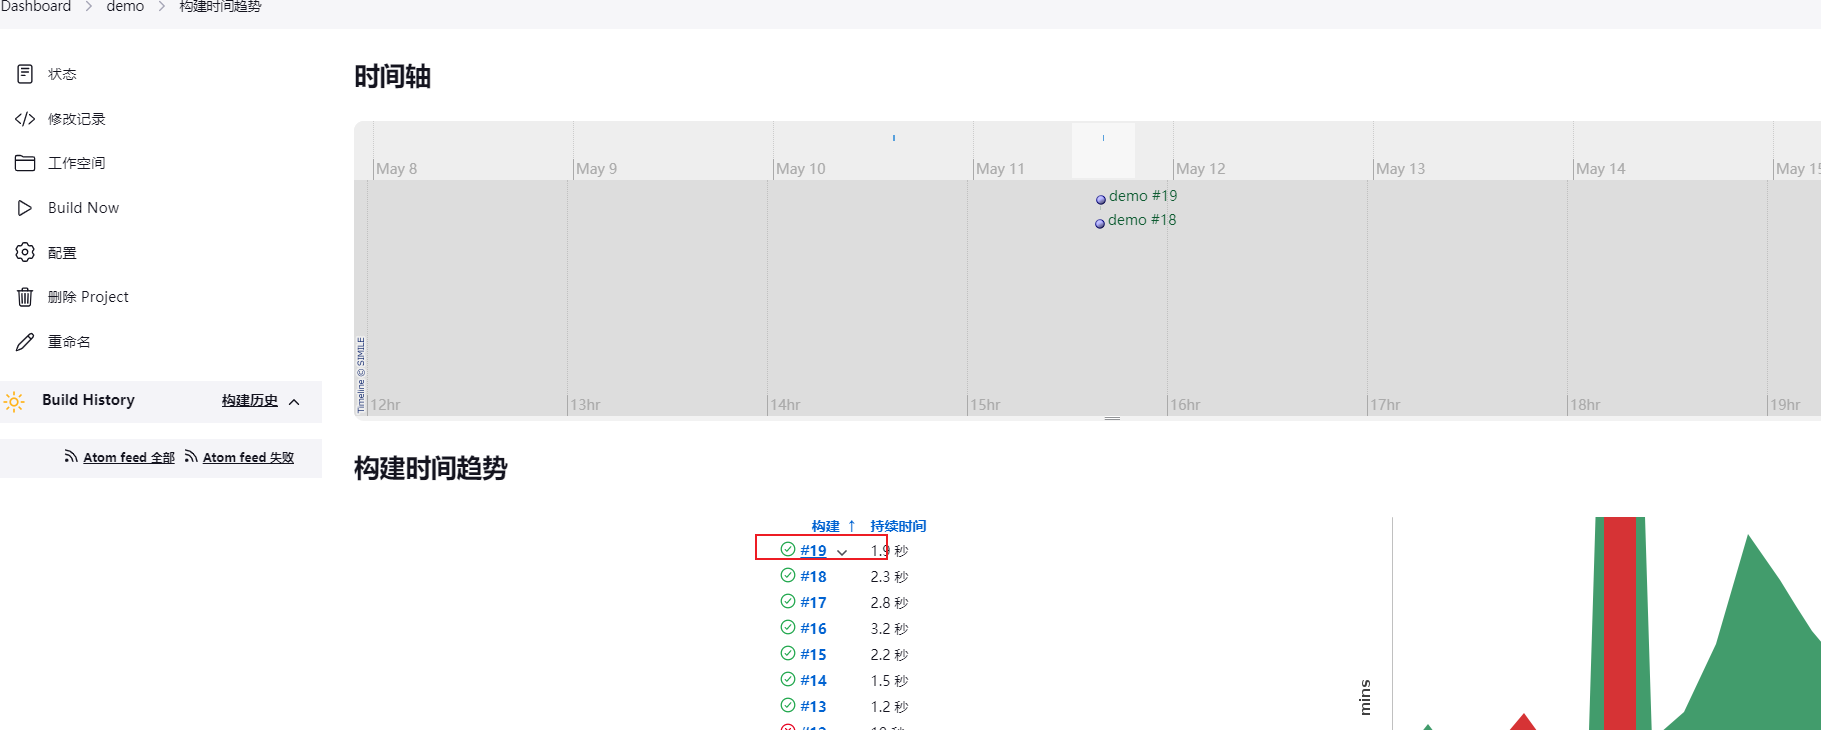Sort by the 持续时间 column header

(898, 526)
